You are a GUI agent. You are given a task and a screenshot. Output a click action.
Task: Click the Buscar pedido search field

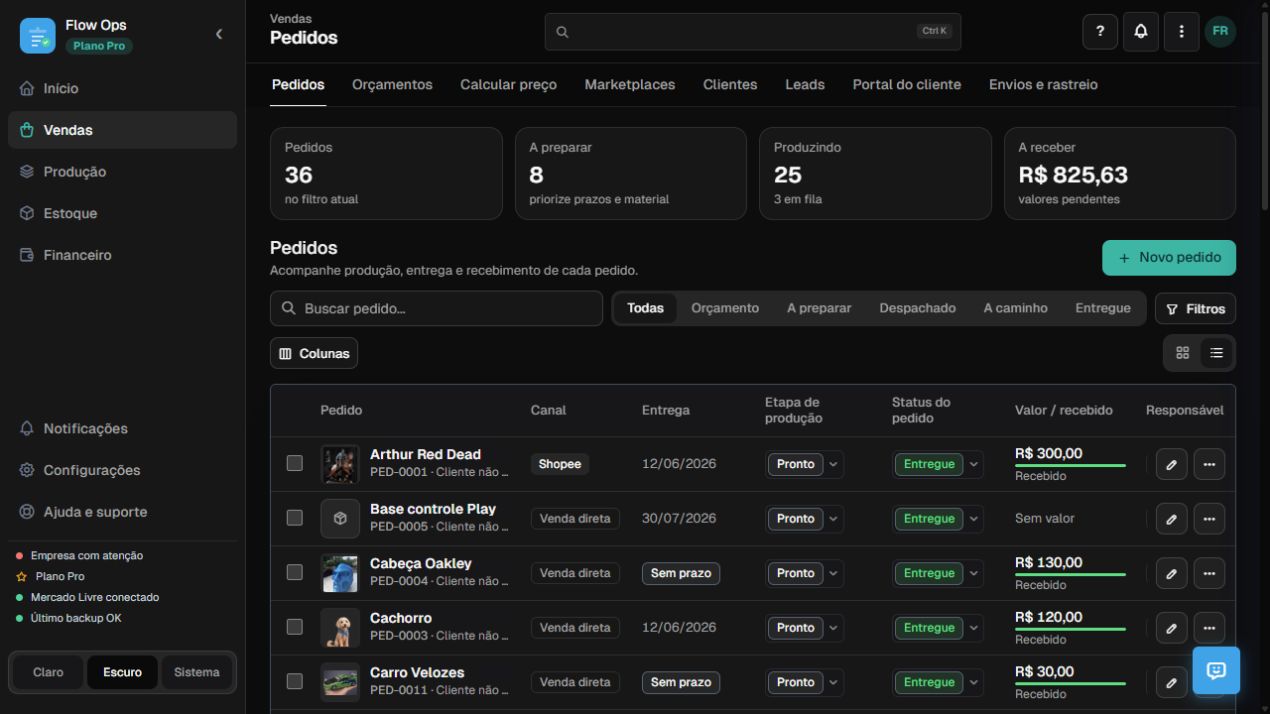click(436, 309)
